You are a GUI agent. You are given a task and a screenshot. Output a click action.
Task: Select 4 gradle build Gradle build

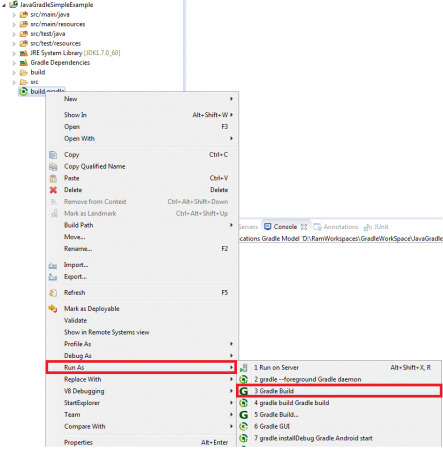[x=339, y=403]
